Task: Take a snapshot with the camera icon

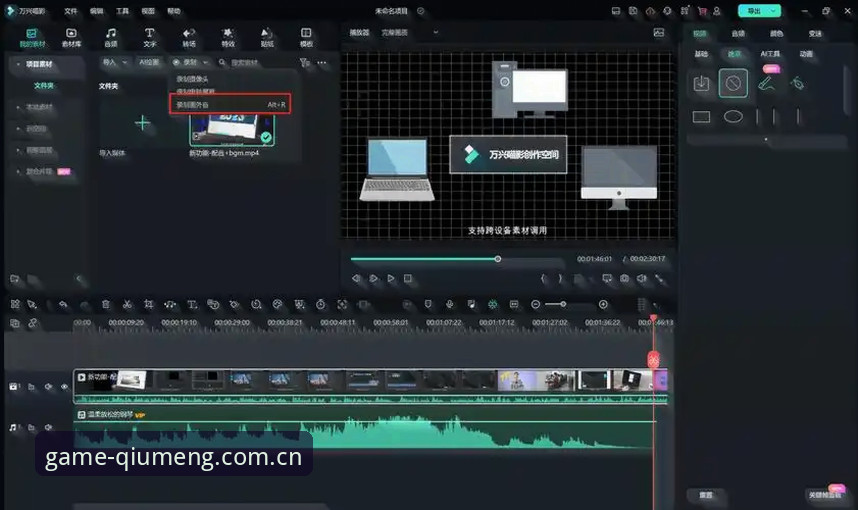Action: click(624, 279)
